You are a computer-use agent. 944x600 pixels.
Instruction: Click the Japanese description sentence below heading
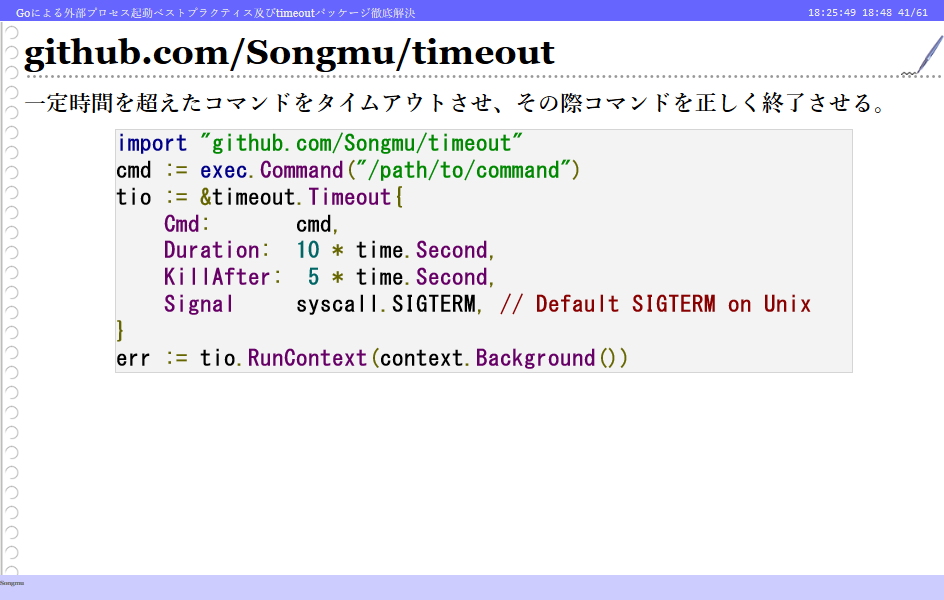click(x=456, y=103)
